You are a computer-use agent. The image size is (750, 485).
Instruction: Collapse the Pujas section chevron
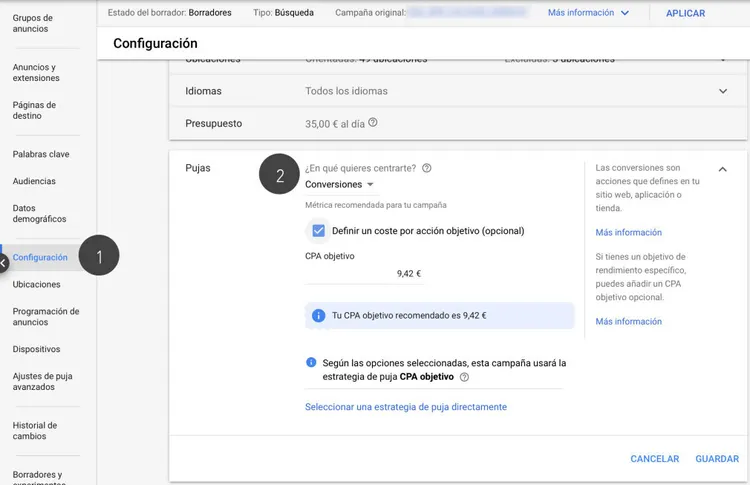[x=723, y=169]
